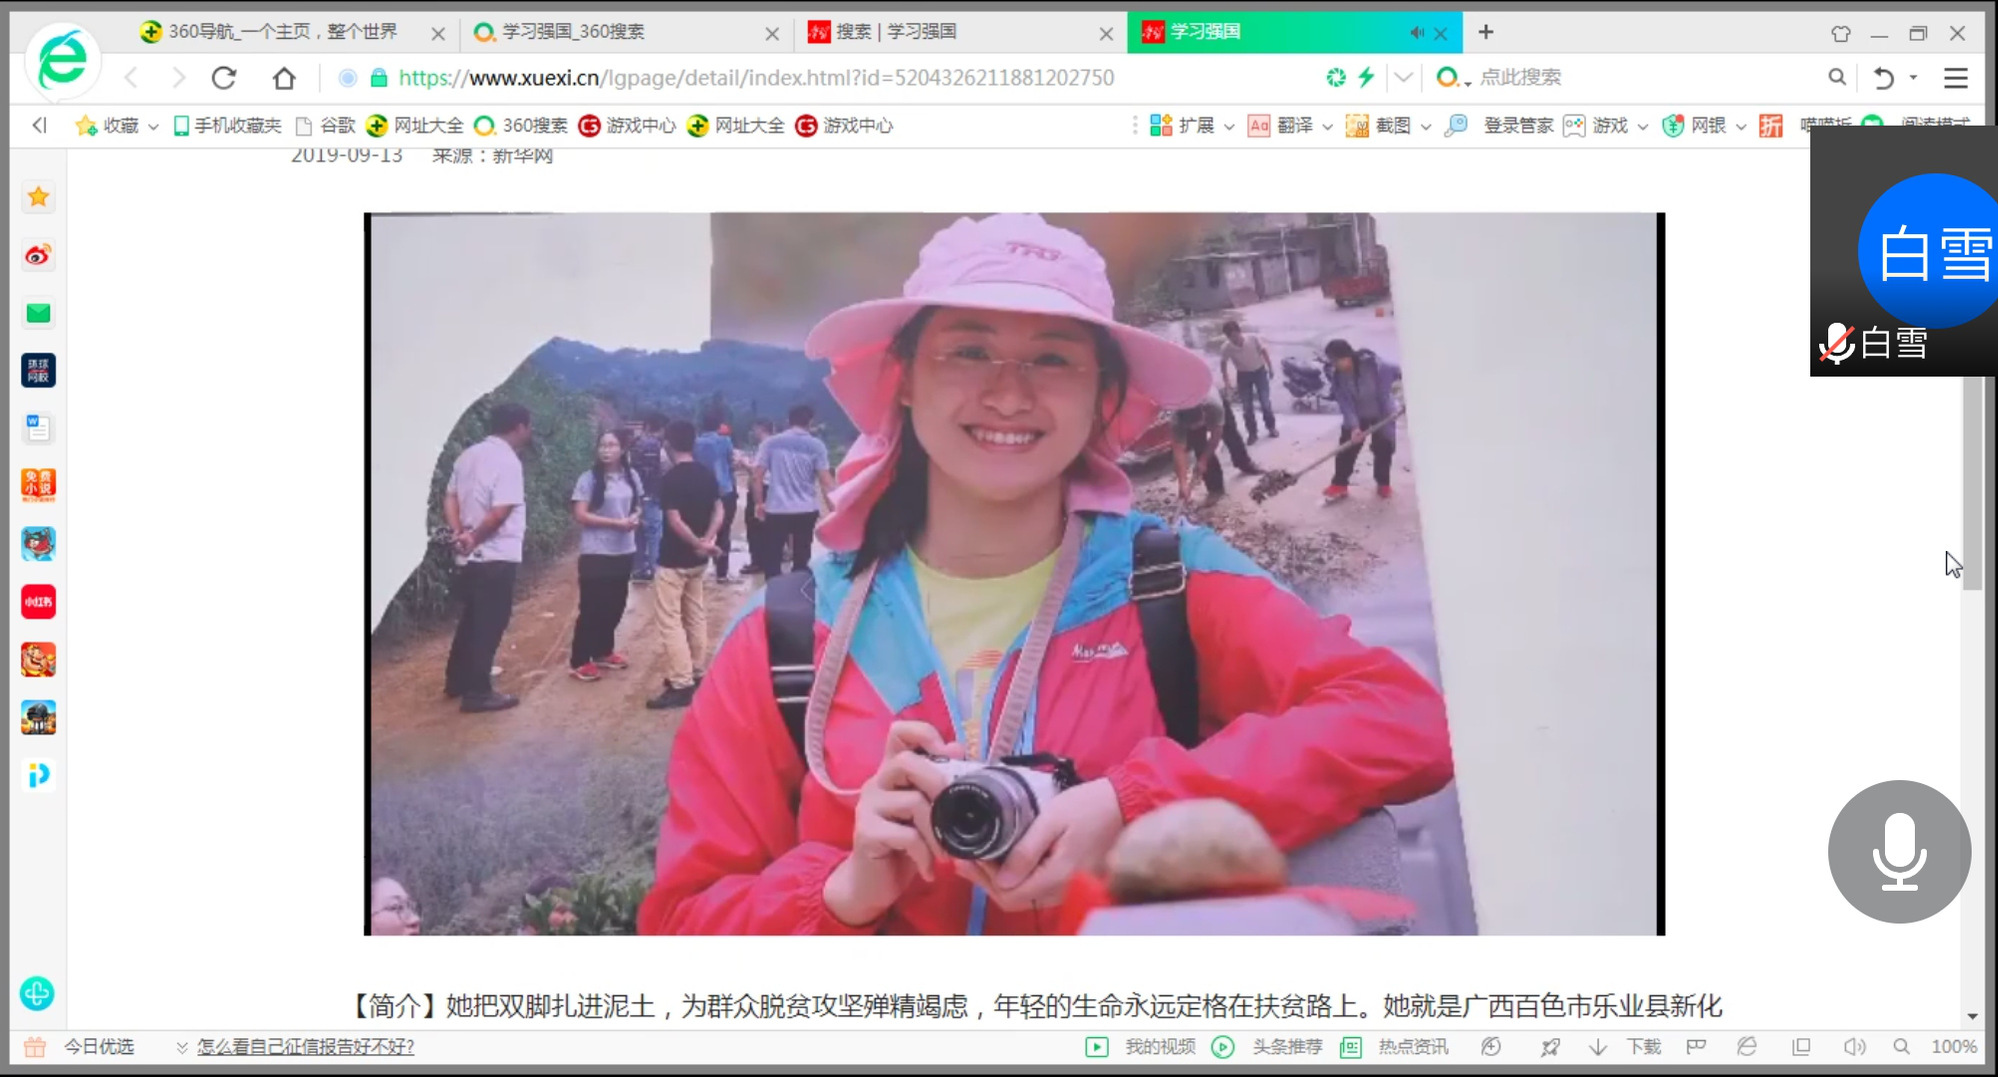Click the search magnifier icon in toolbar
The image size is (1998, 1077).
[1836, 77]
